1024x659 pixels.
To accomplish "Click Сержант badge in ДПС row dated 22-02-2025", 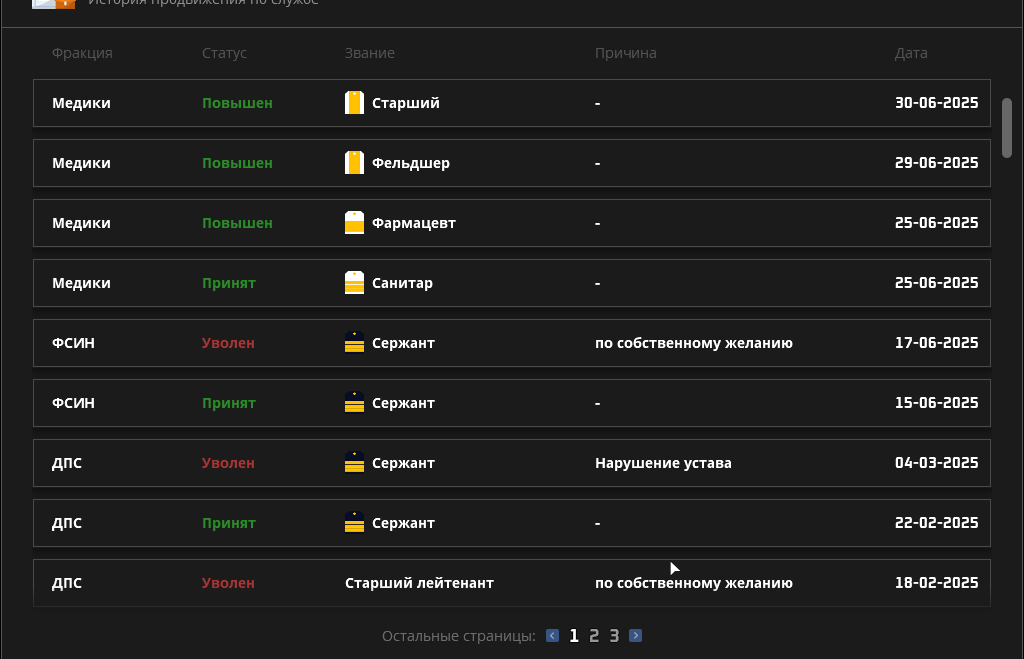I will (354, 522).
